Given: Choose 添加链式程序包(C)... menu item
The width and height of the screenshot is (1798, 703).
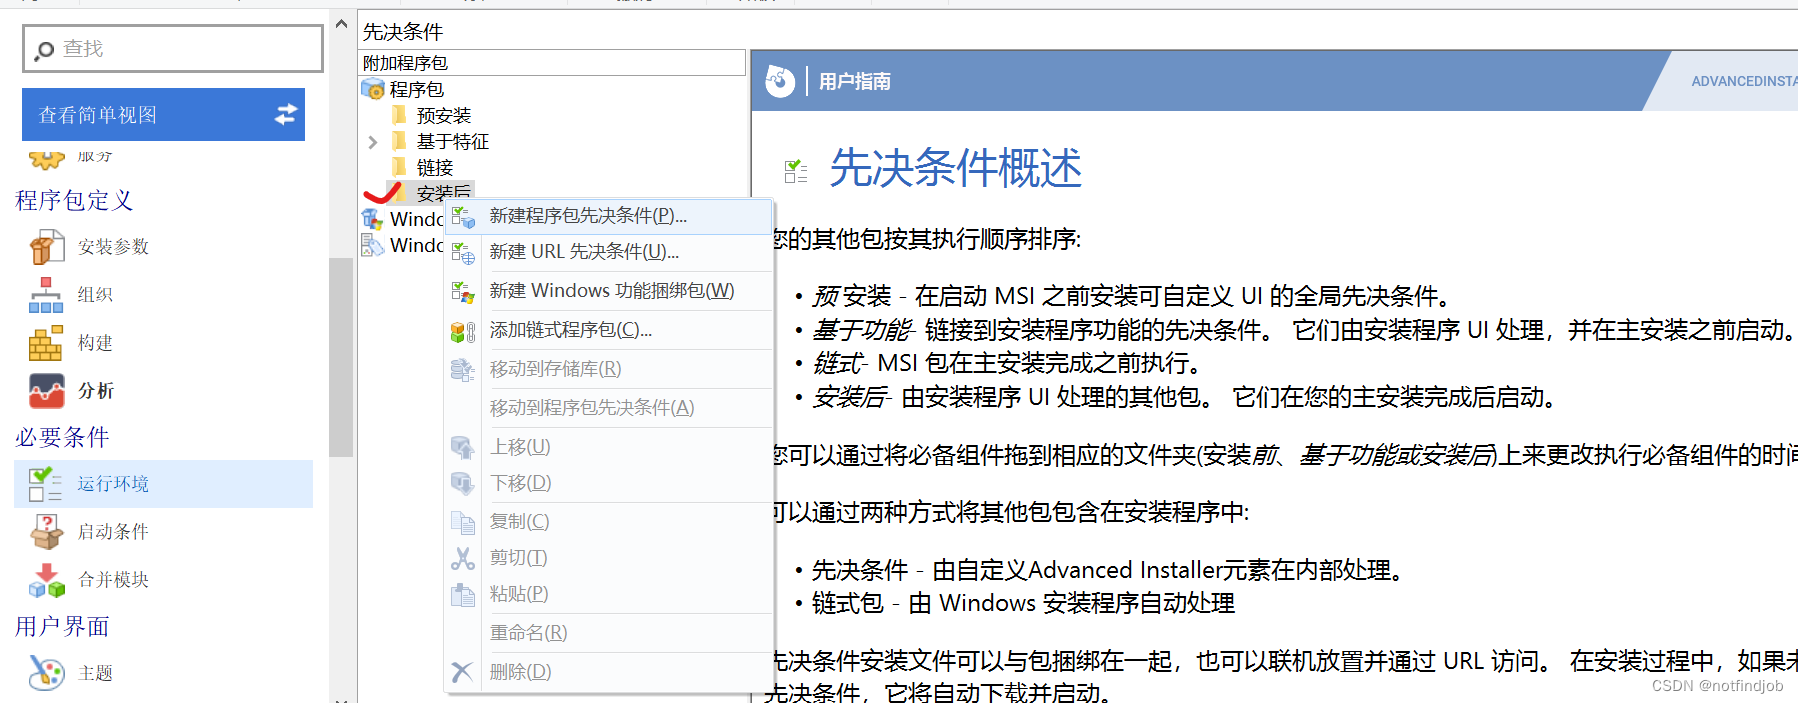Looking at the screenshot, I should pyautogui.click(x=608, y=330).
